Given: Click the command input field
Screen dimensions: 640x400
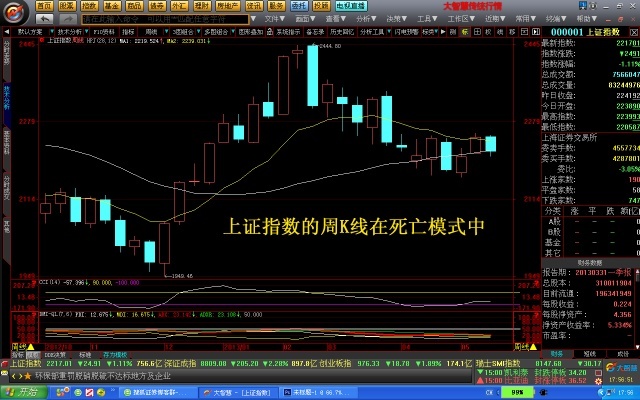Looking at the screenshot, I should click(x=165, y=19).
